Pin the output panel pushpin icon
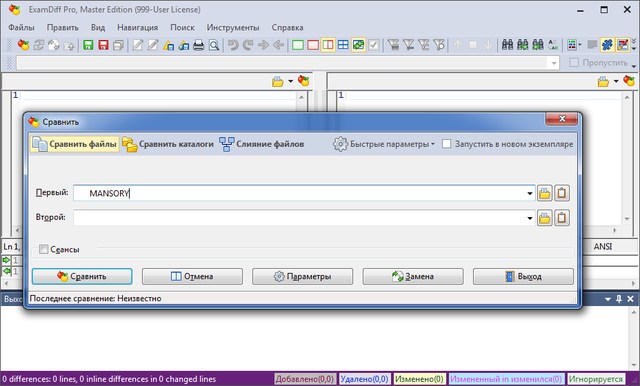The width and height of the screenshot is (640, 386). [619, 299]
